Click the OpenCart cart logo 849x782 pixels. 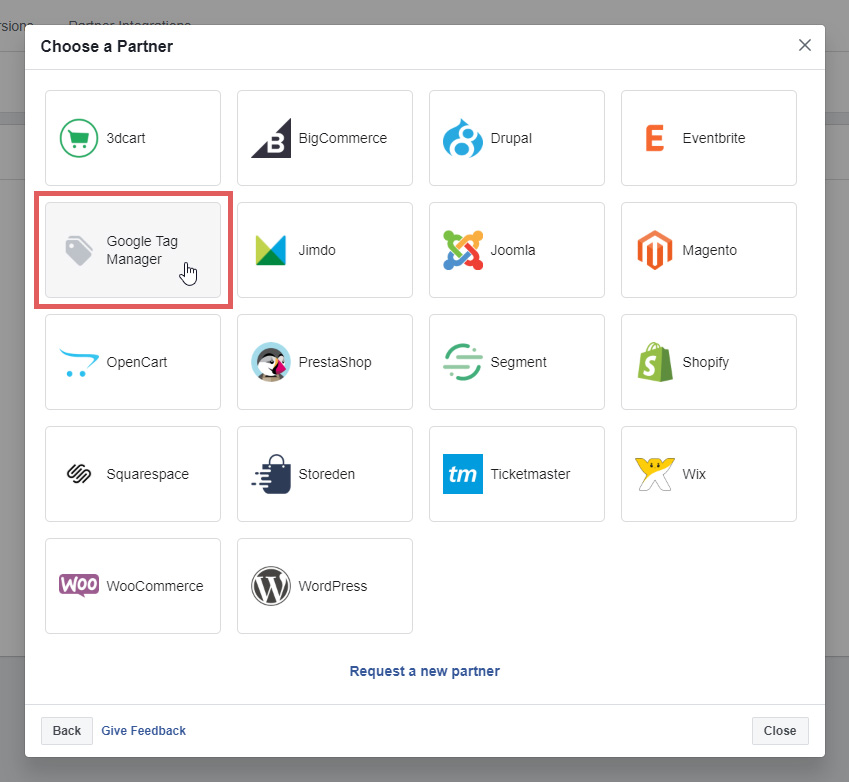(x=79, y=363)
